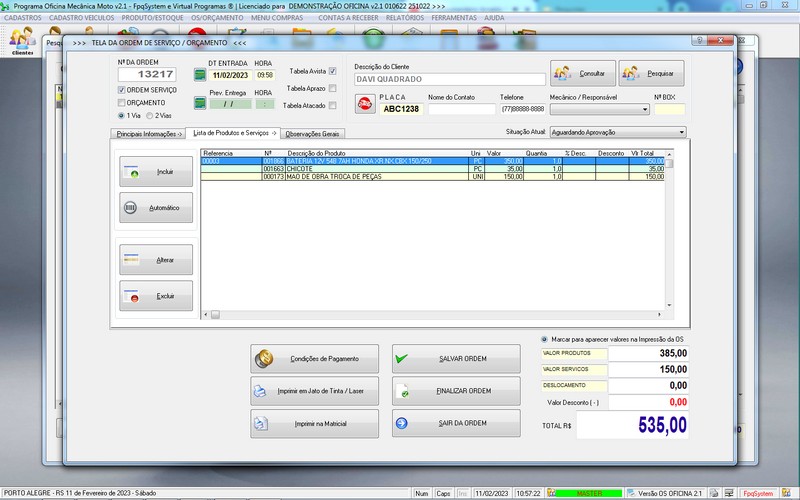The image size is (800, 500).
Task: Enable the Tabela Atacado checkbox
Action: click(333, 106)
